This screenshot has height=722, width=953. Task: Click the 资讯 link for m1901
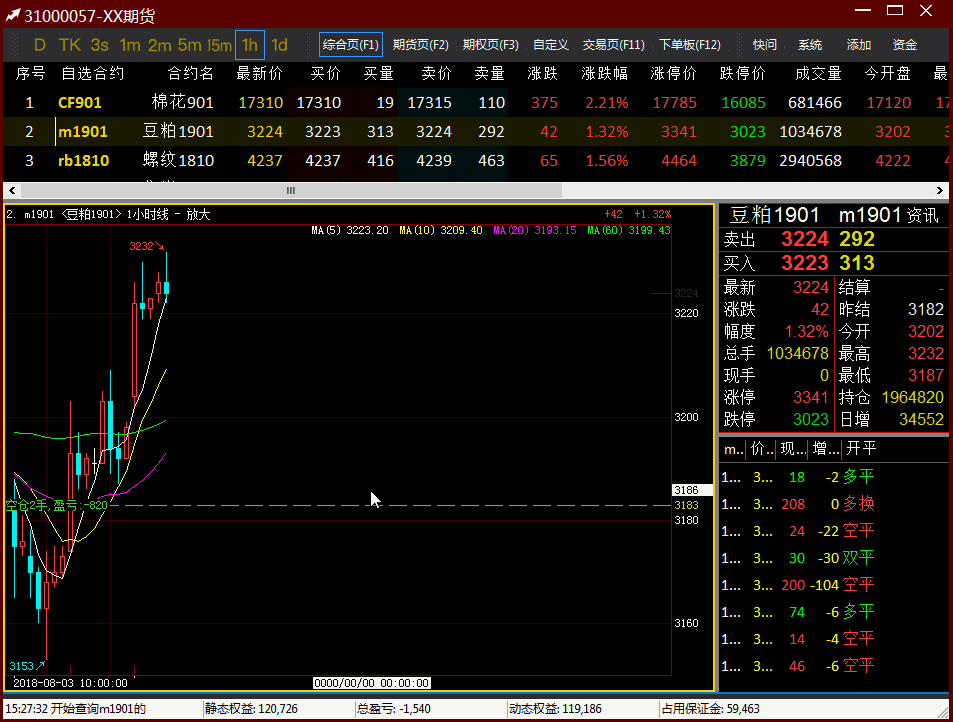pos(922,216)
